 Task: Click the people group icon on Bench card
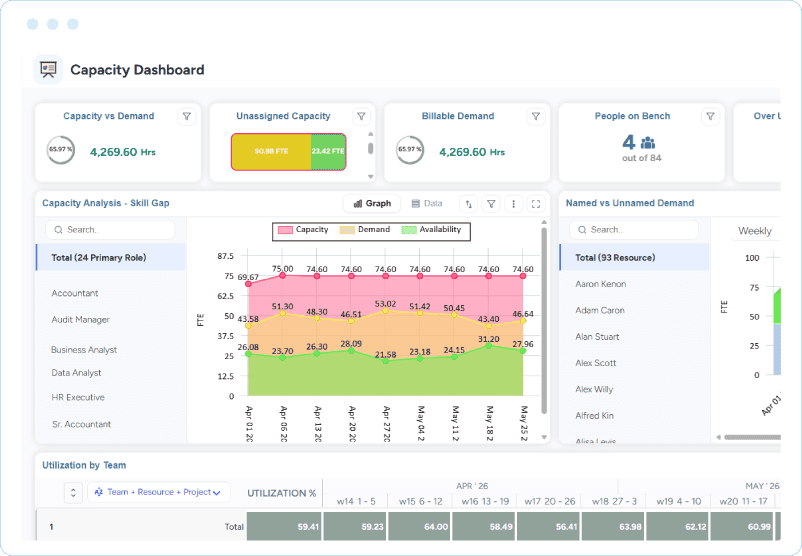click(x=648, y=142)
